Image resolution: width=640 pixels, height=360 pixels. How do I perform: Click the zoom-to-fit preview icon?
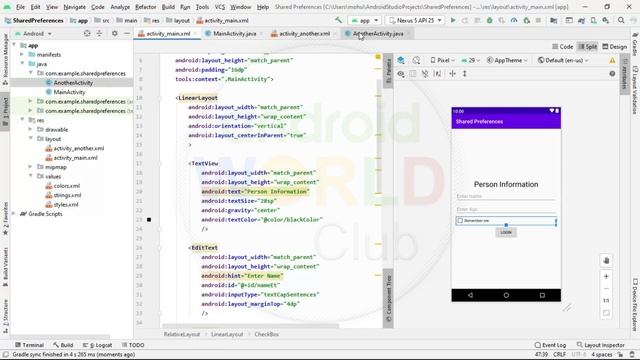[606, 313]
